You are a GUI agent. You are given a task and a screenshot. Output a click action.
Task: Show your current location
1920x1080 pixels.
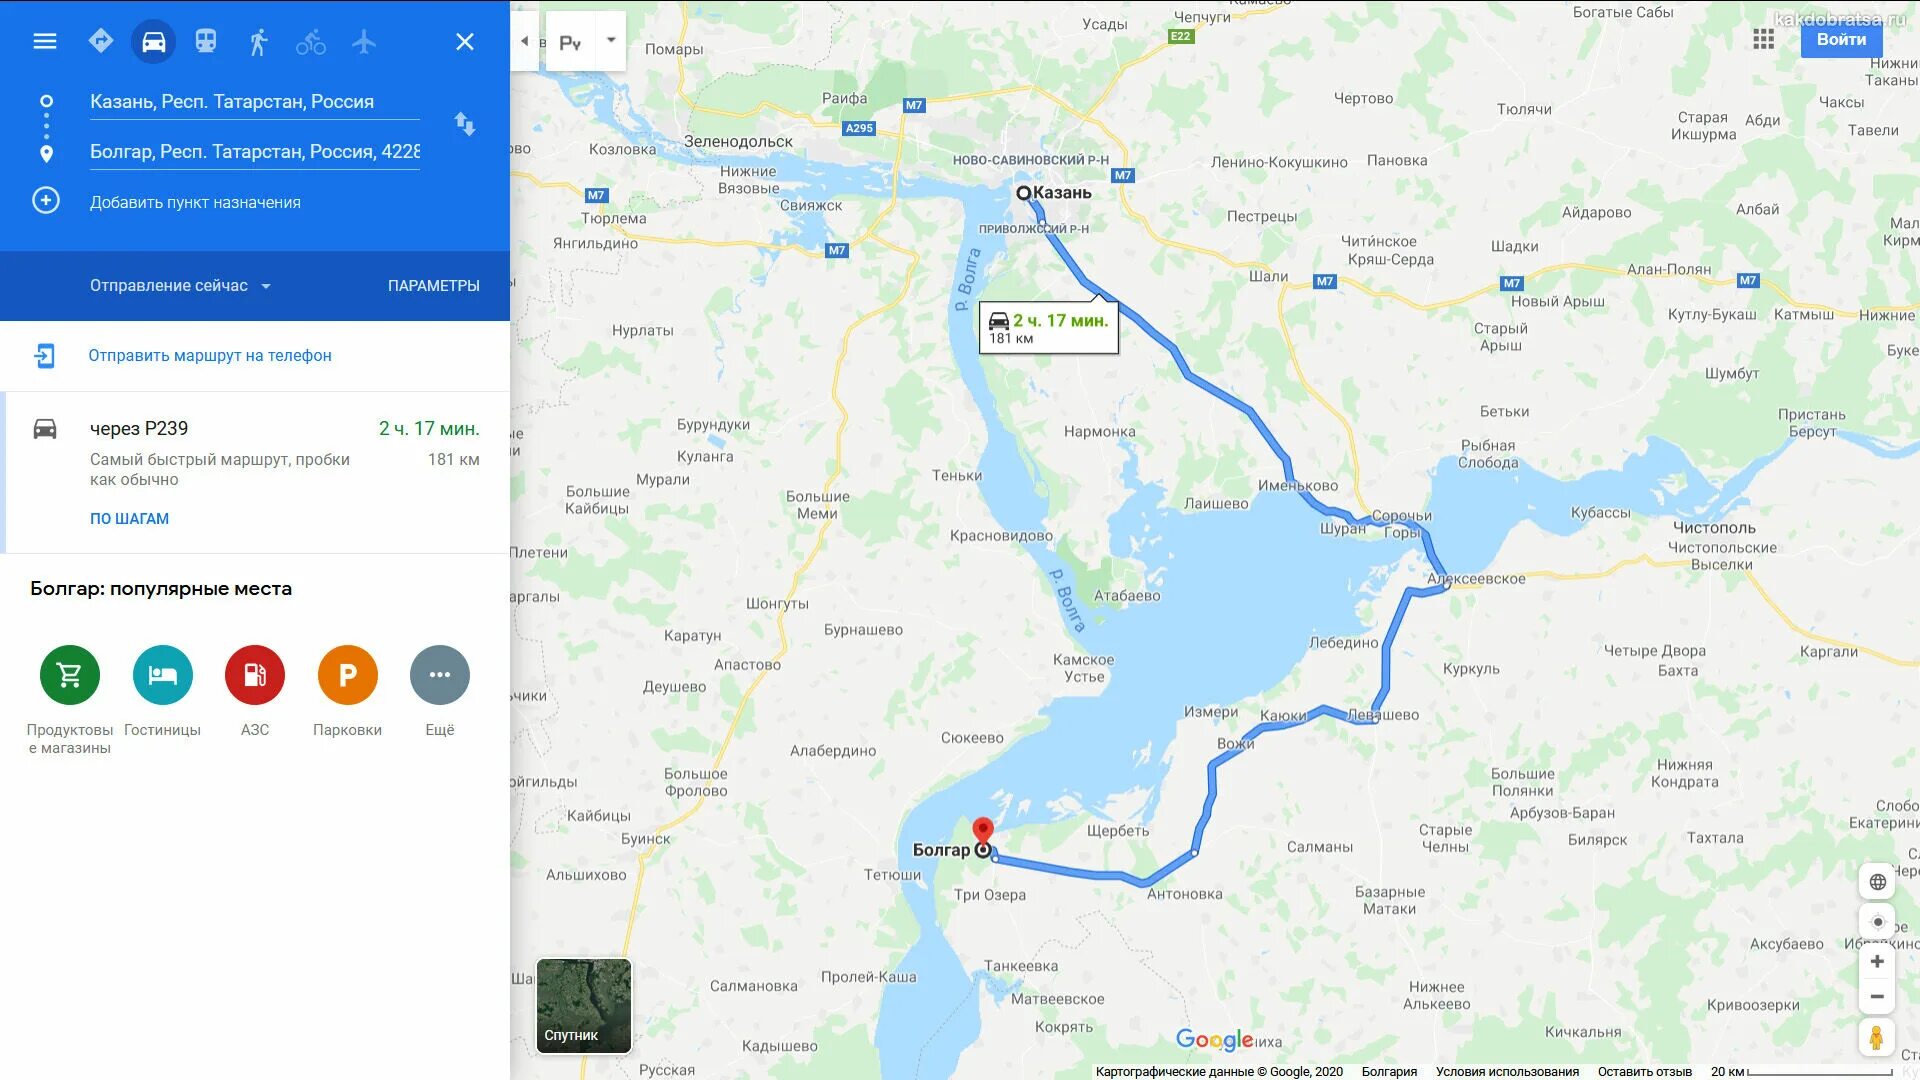(1877, 922)
